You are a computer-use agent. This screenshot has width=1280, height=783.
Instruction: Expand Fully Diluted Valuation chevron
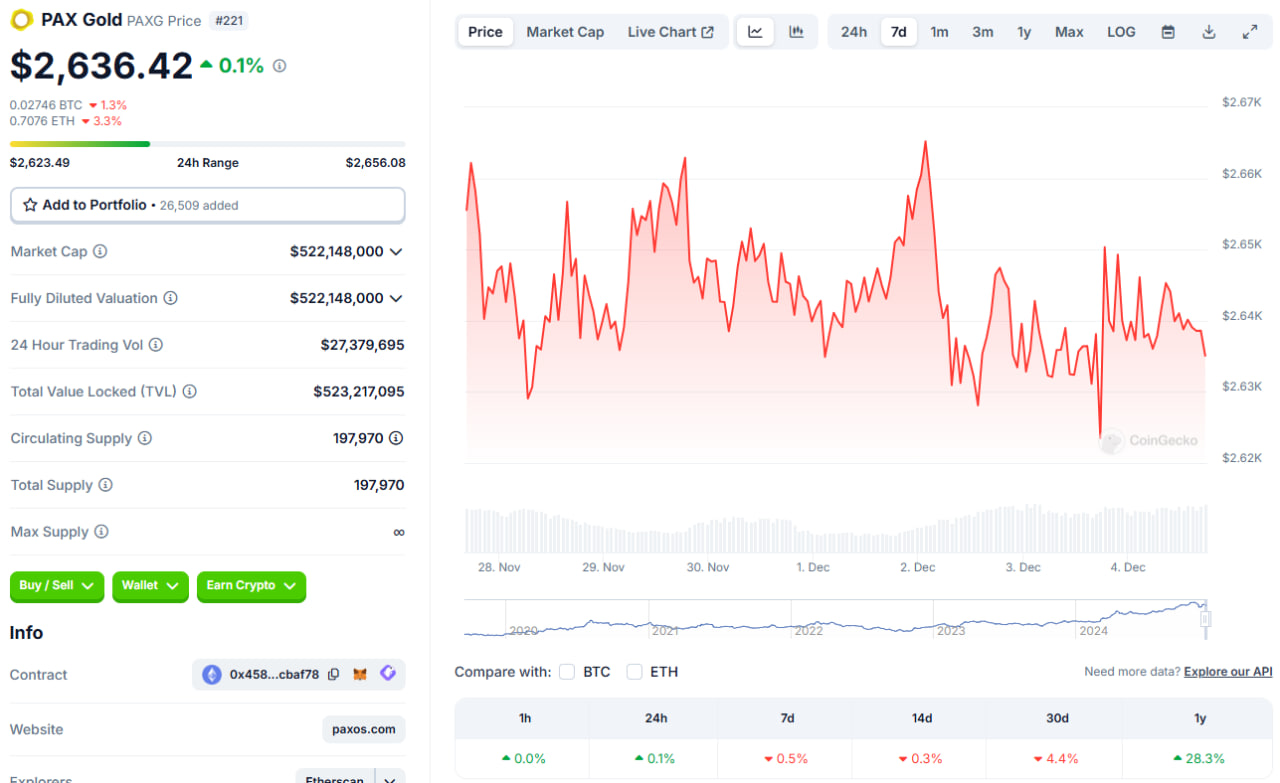point(396,299)
